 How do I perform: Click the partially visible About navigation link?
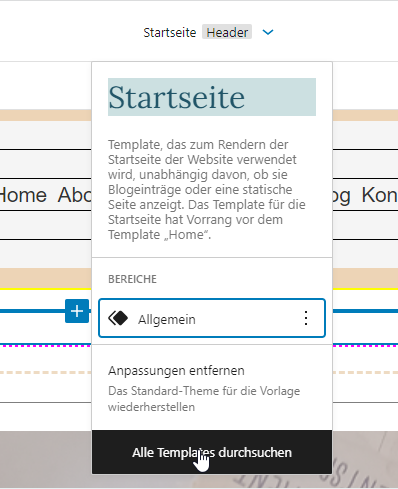click(74, 195)
